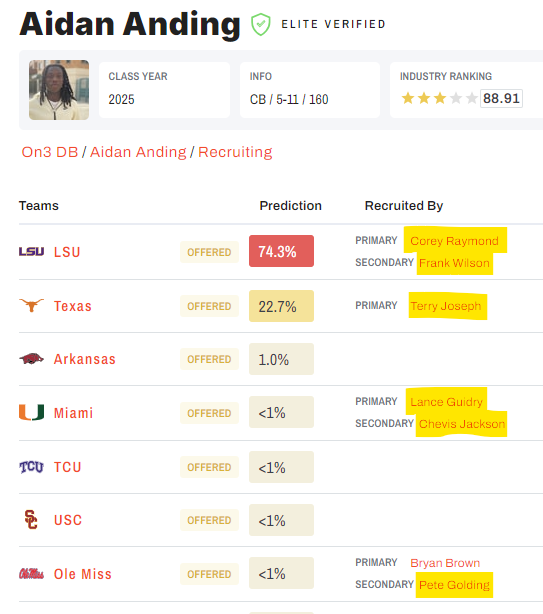Click the Miami U logo icon
The width and height of the screenshot is (543, 614).
[x=31, y=412]
